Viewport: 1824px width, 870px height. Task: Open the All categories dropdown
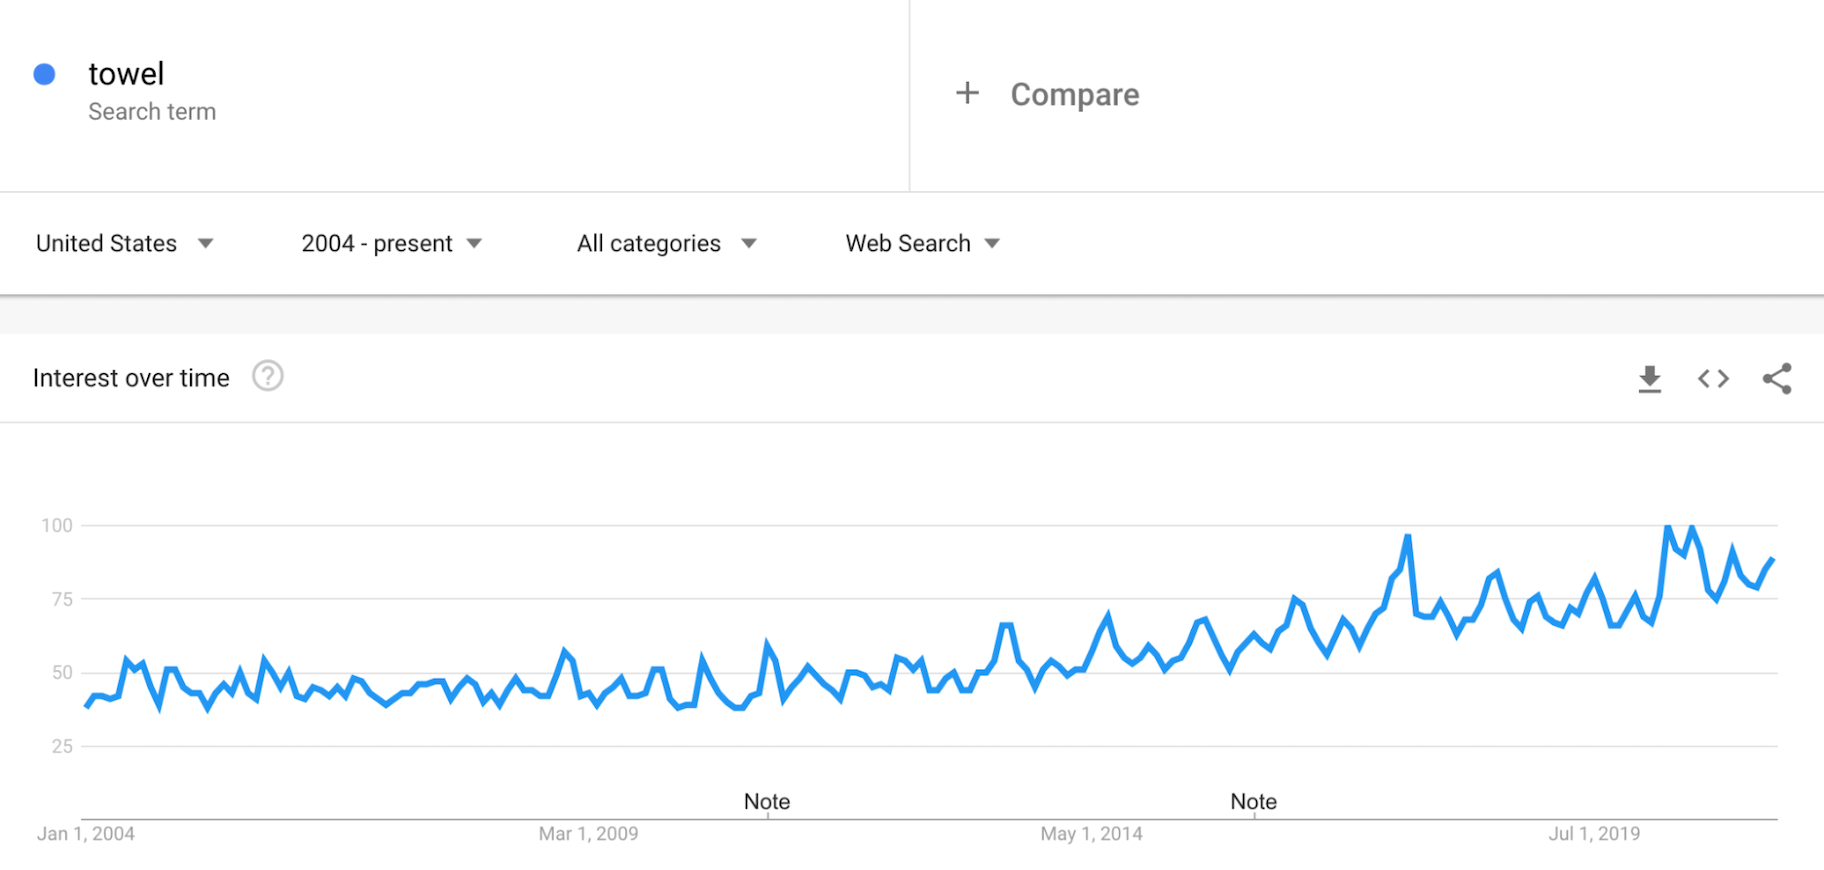(666, 244)
